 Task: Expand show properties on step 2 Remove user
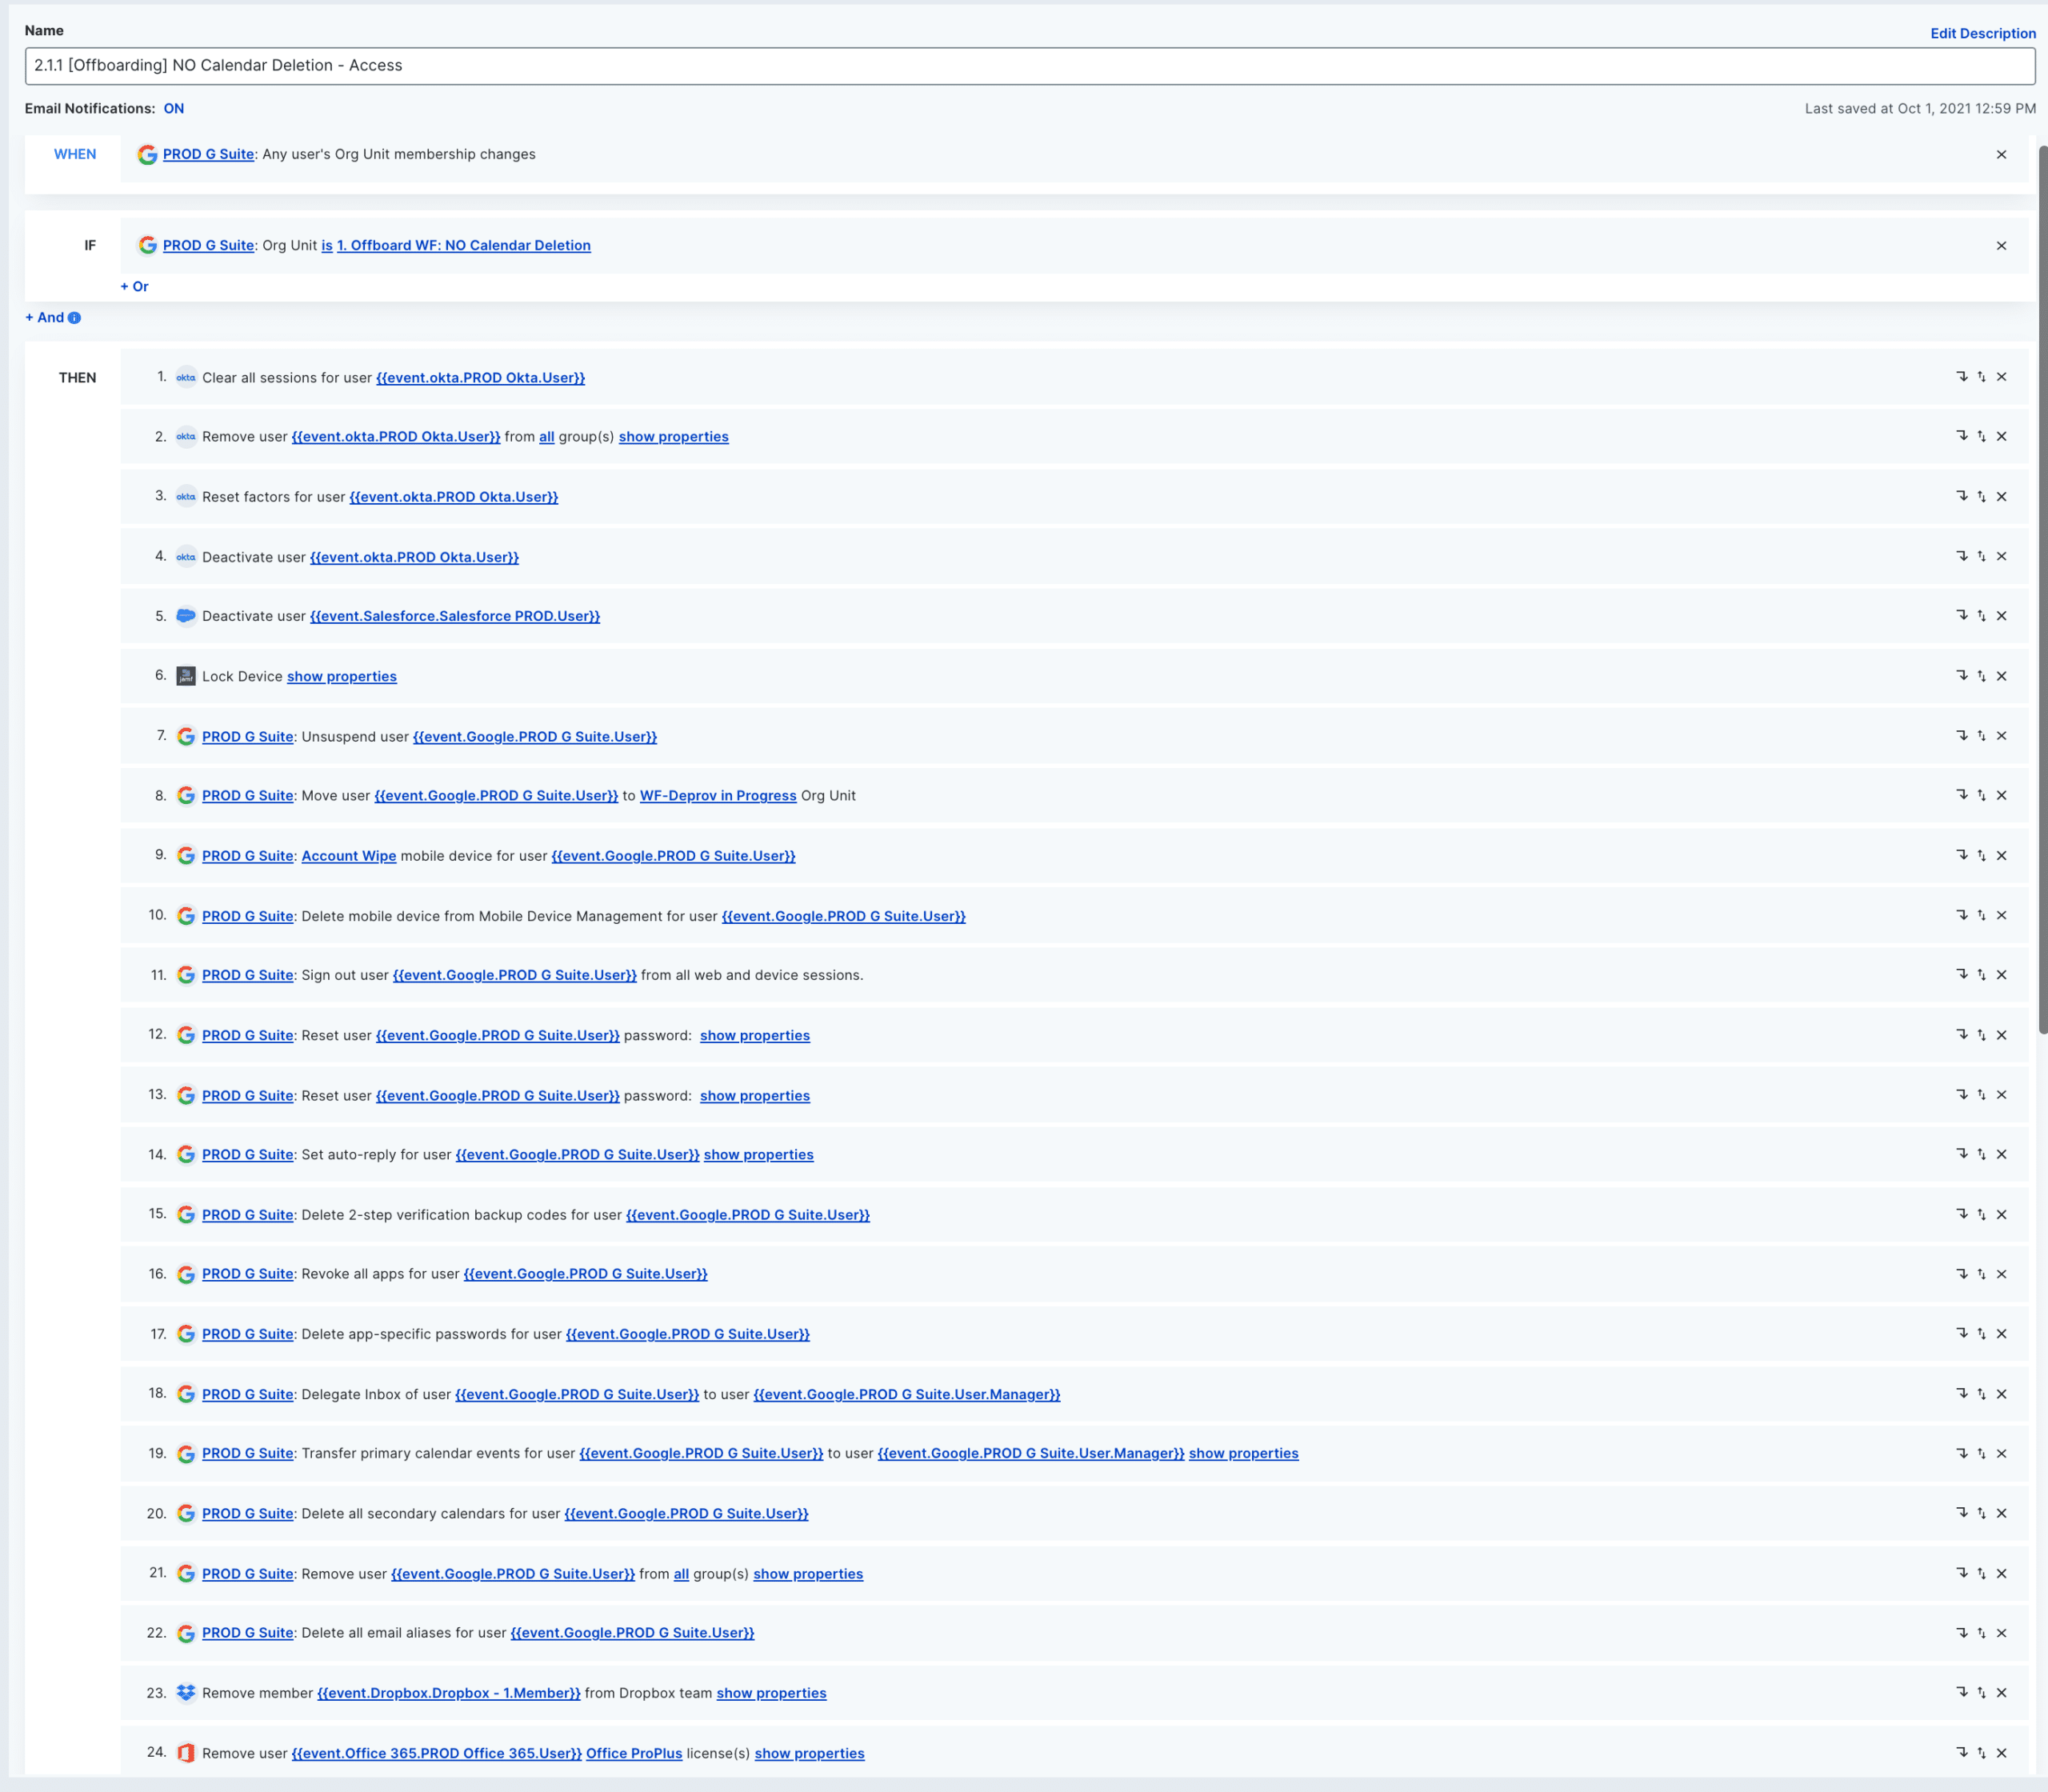pyautogui.click(x=674, y=437)
